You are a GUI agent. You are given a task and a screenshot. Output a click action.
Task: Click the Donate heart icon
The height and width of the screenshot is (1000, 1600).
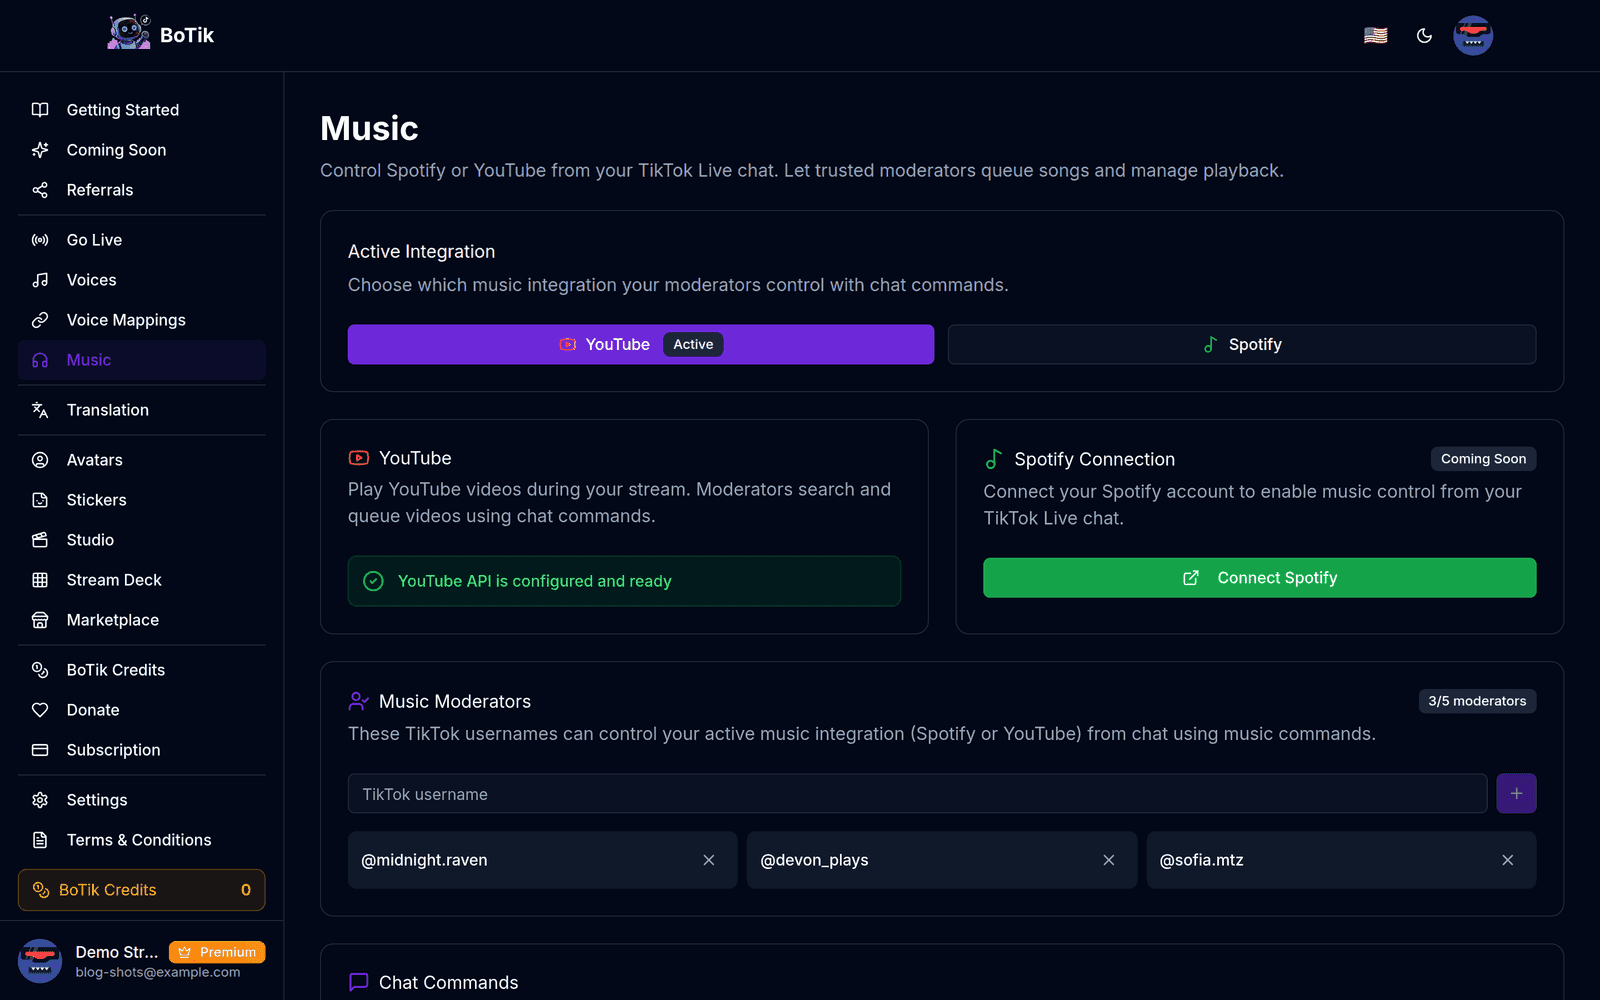[40, 710]
